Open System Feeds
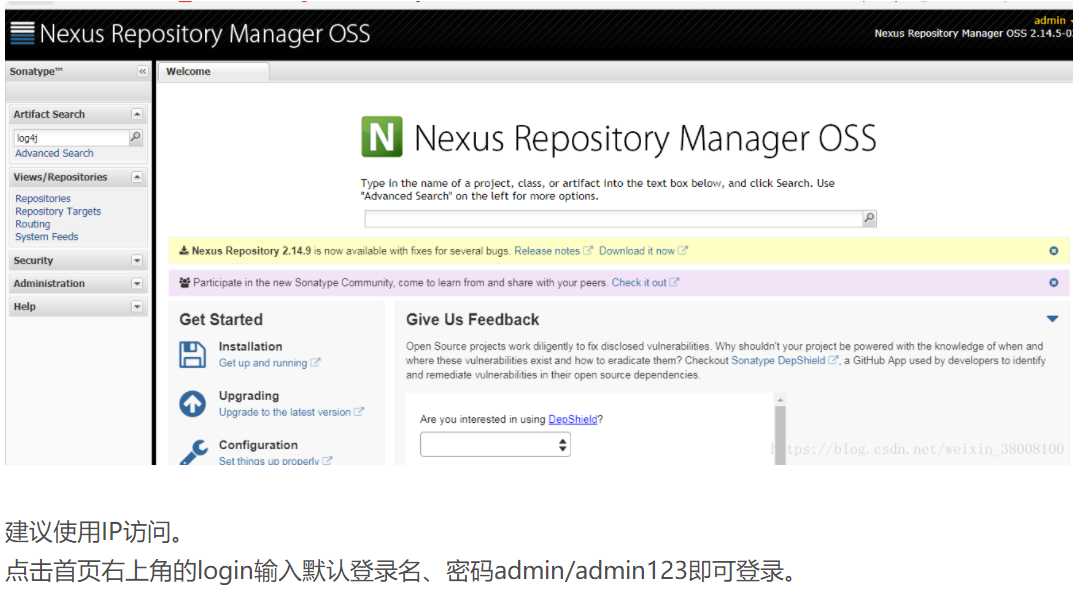This screenshot has height=605, width=1088. pos(46,237)
